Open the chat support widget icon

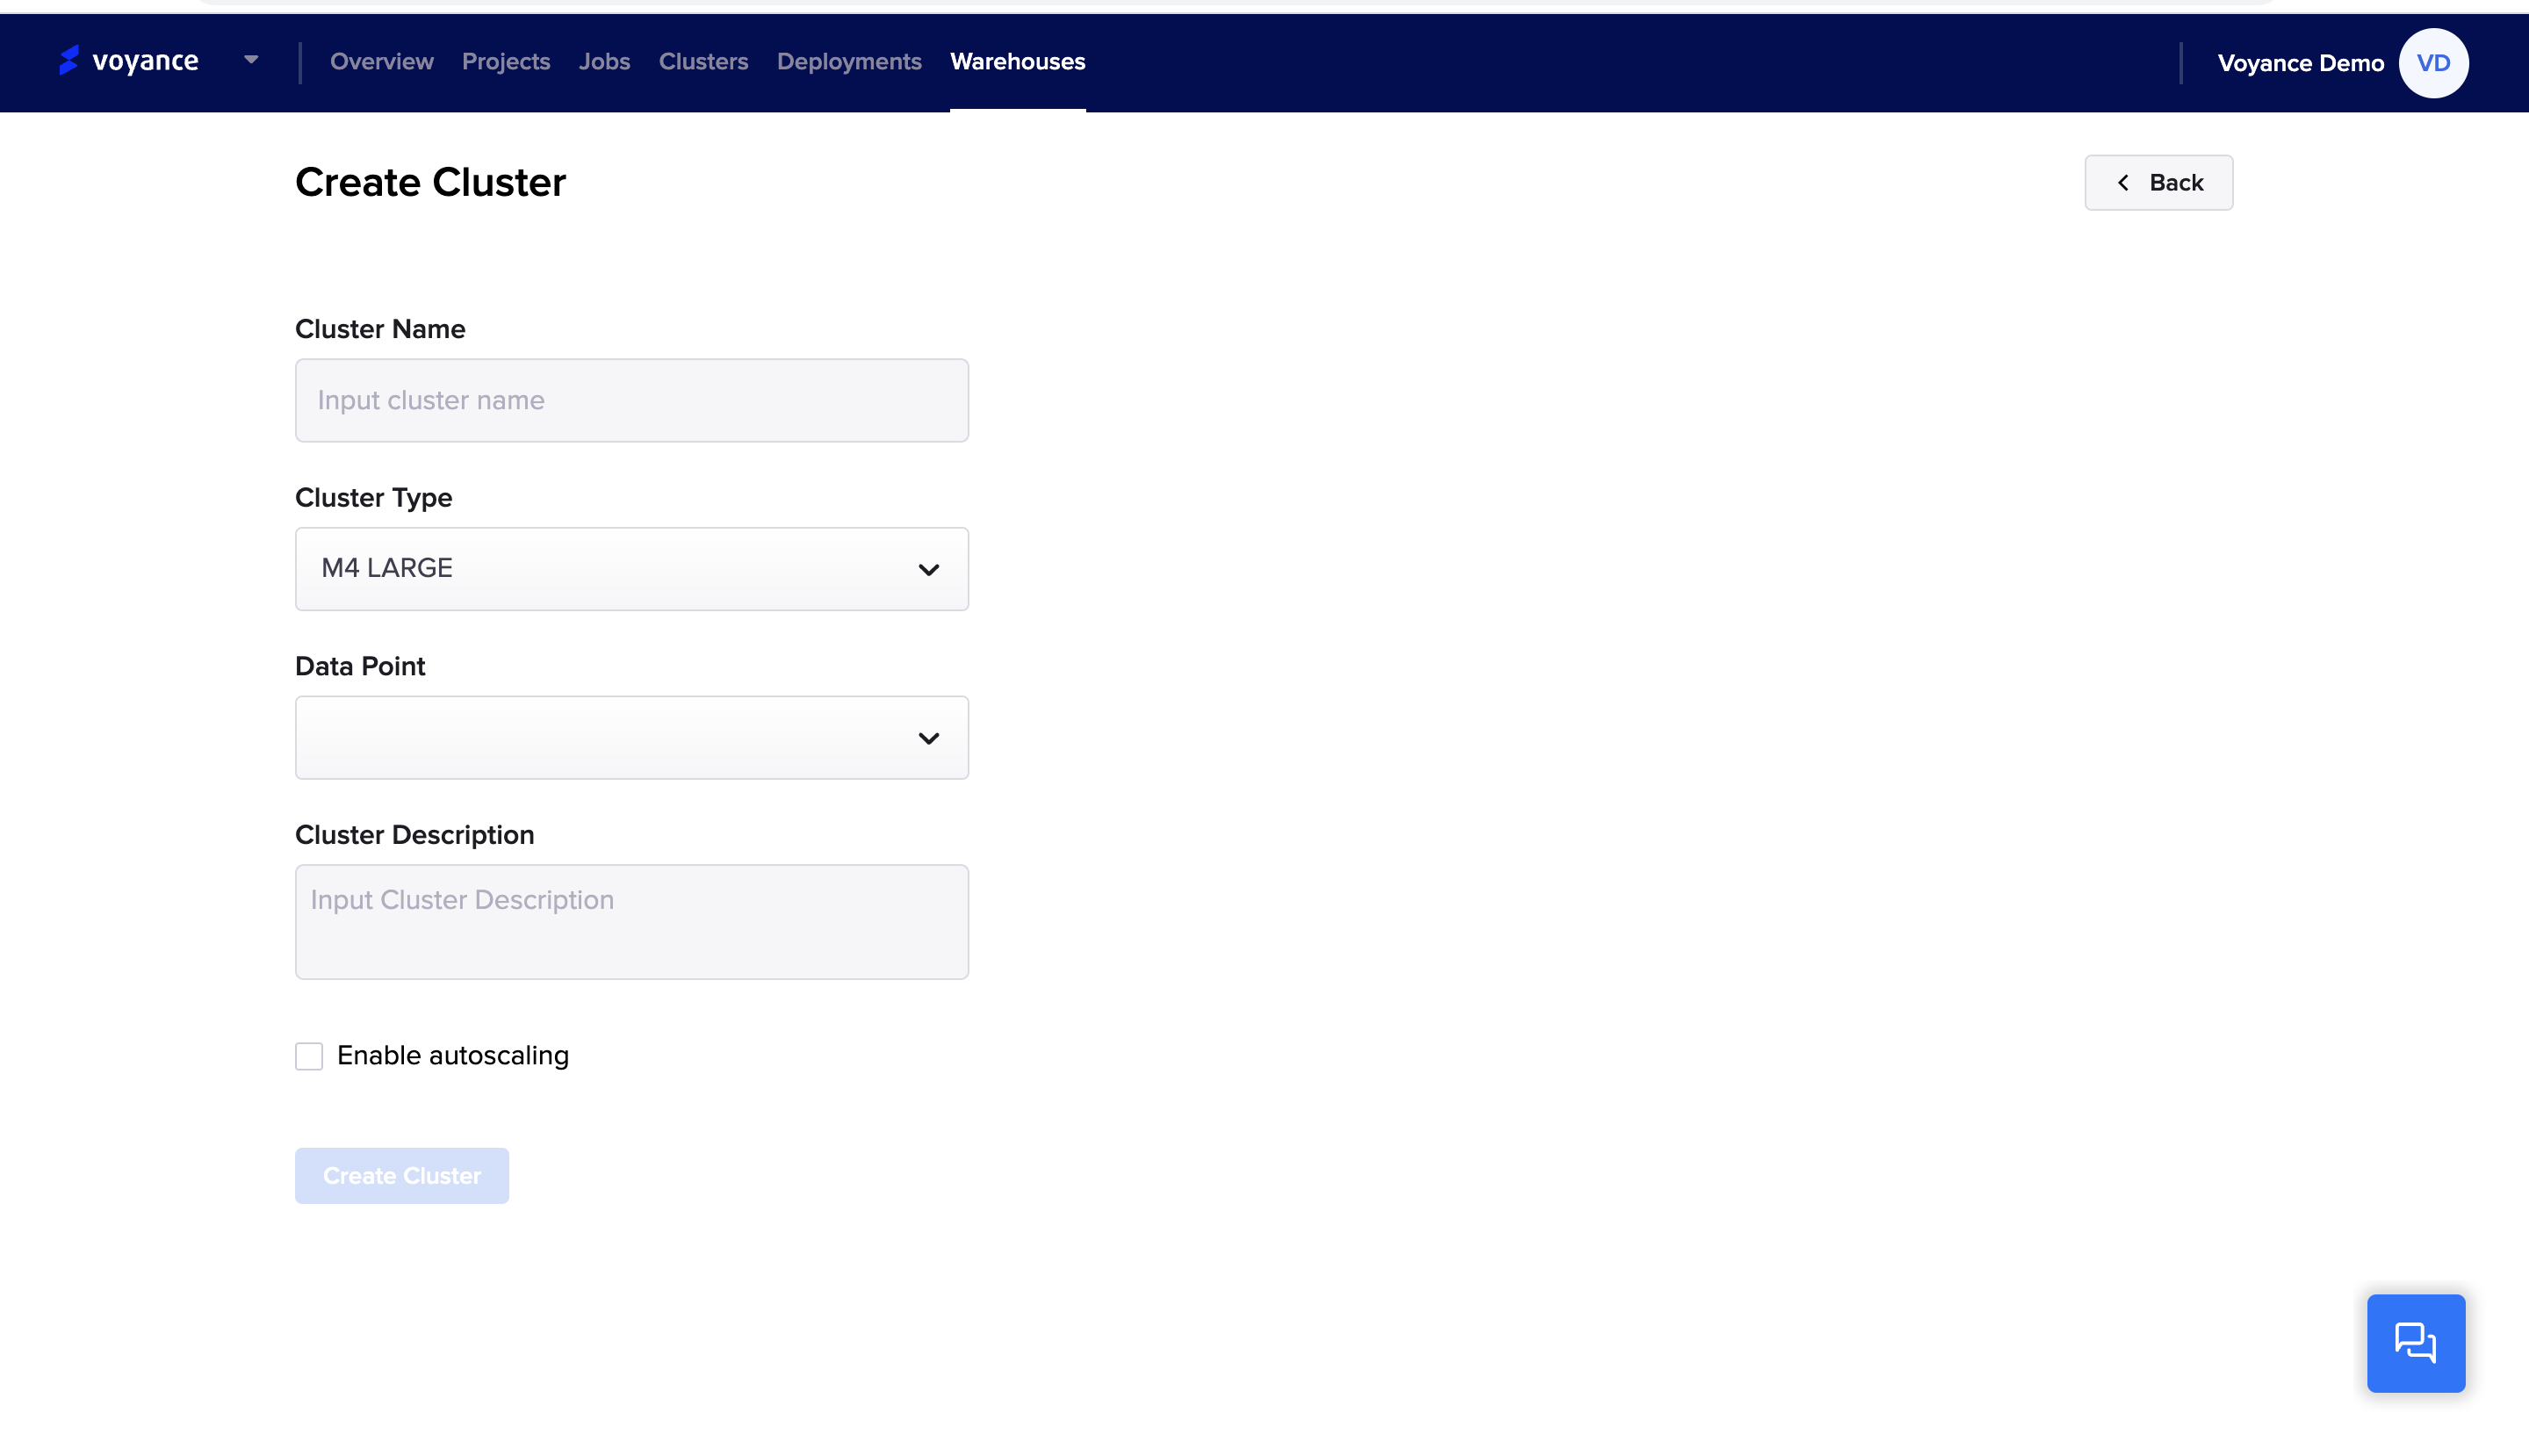pyautogui.click(x=2415, y=1342)
